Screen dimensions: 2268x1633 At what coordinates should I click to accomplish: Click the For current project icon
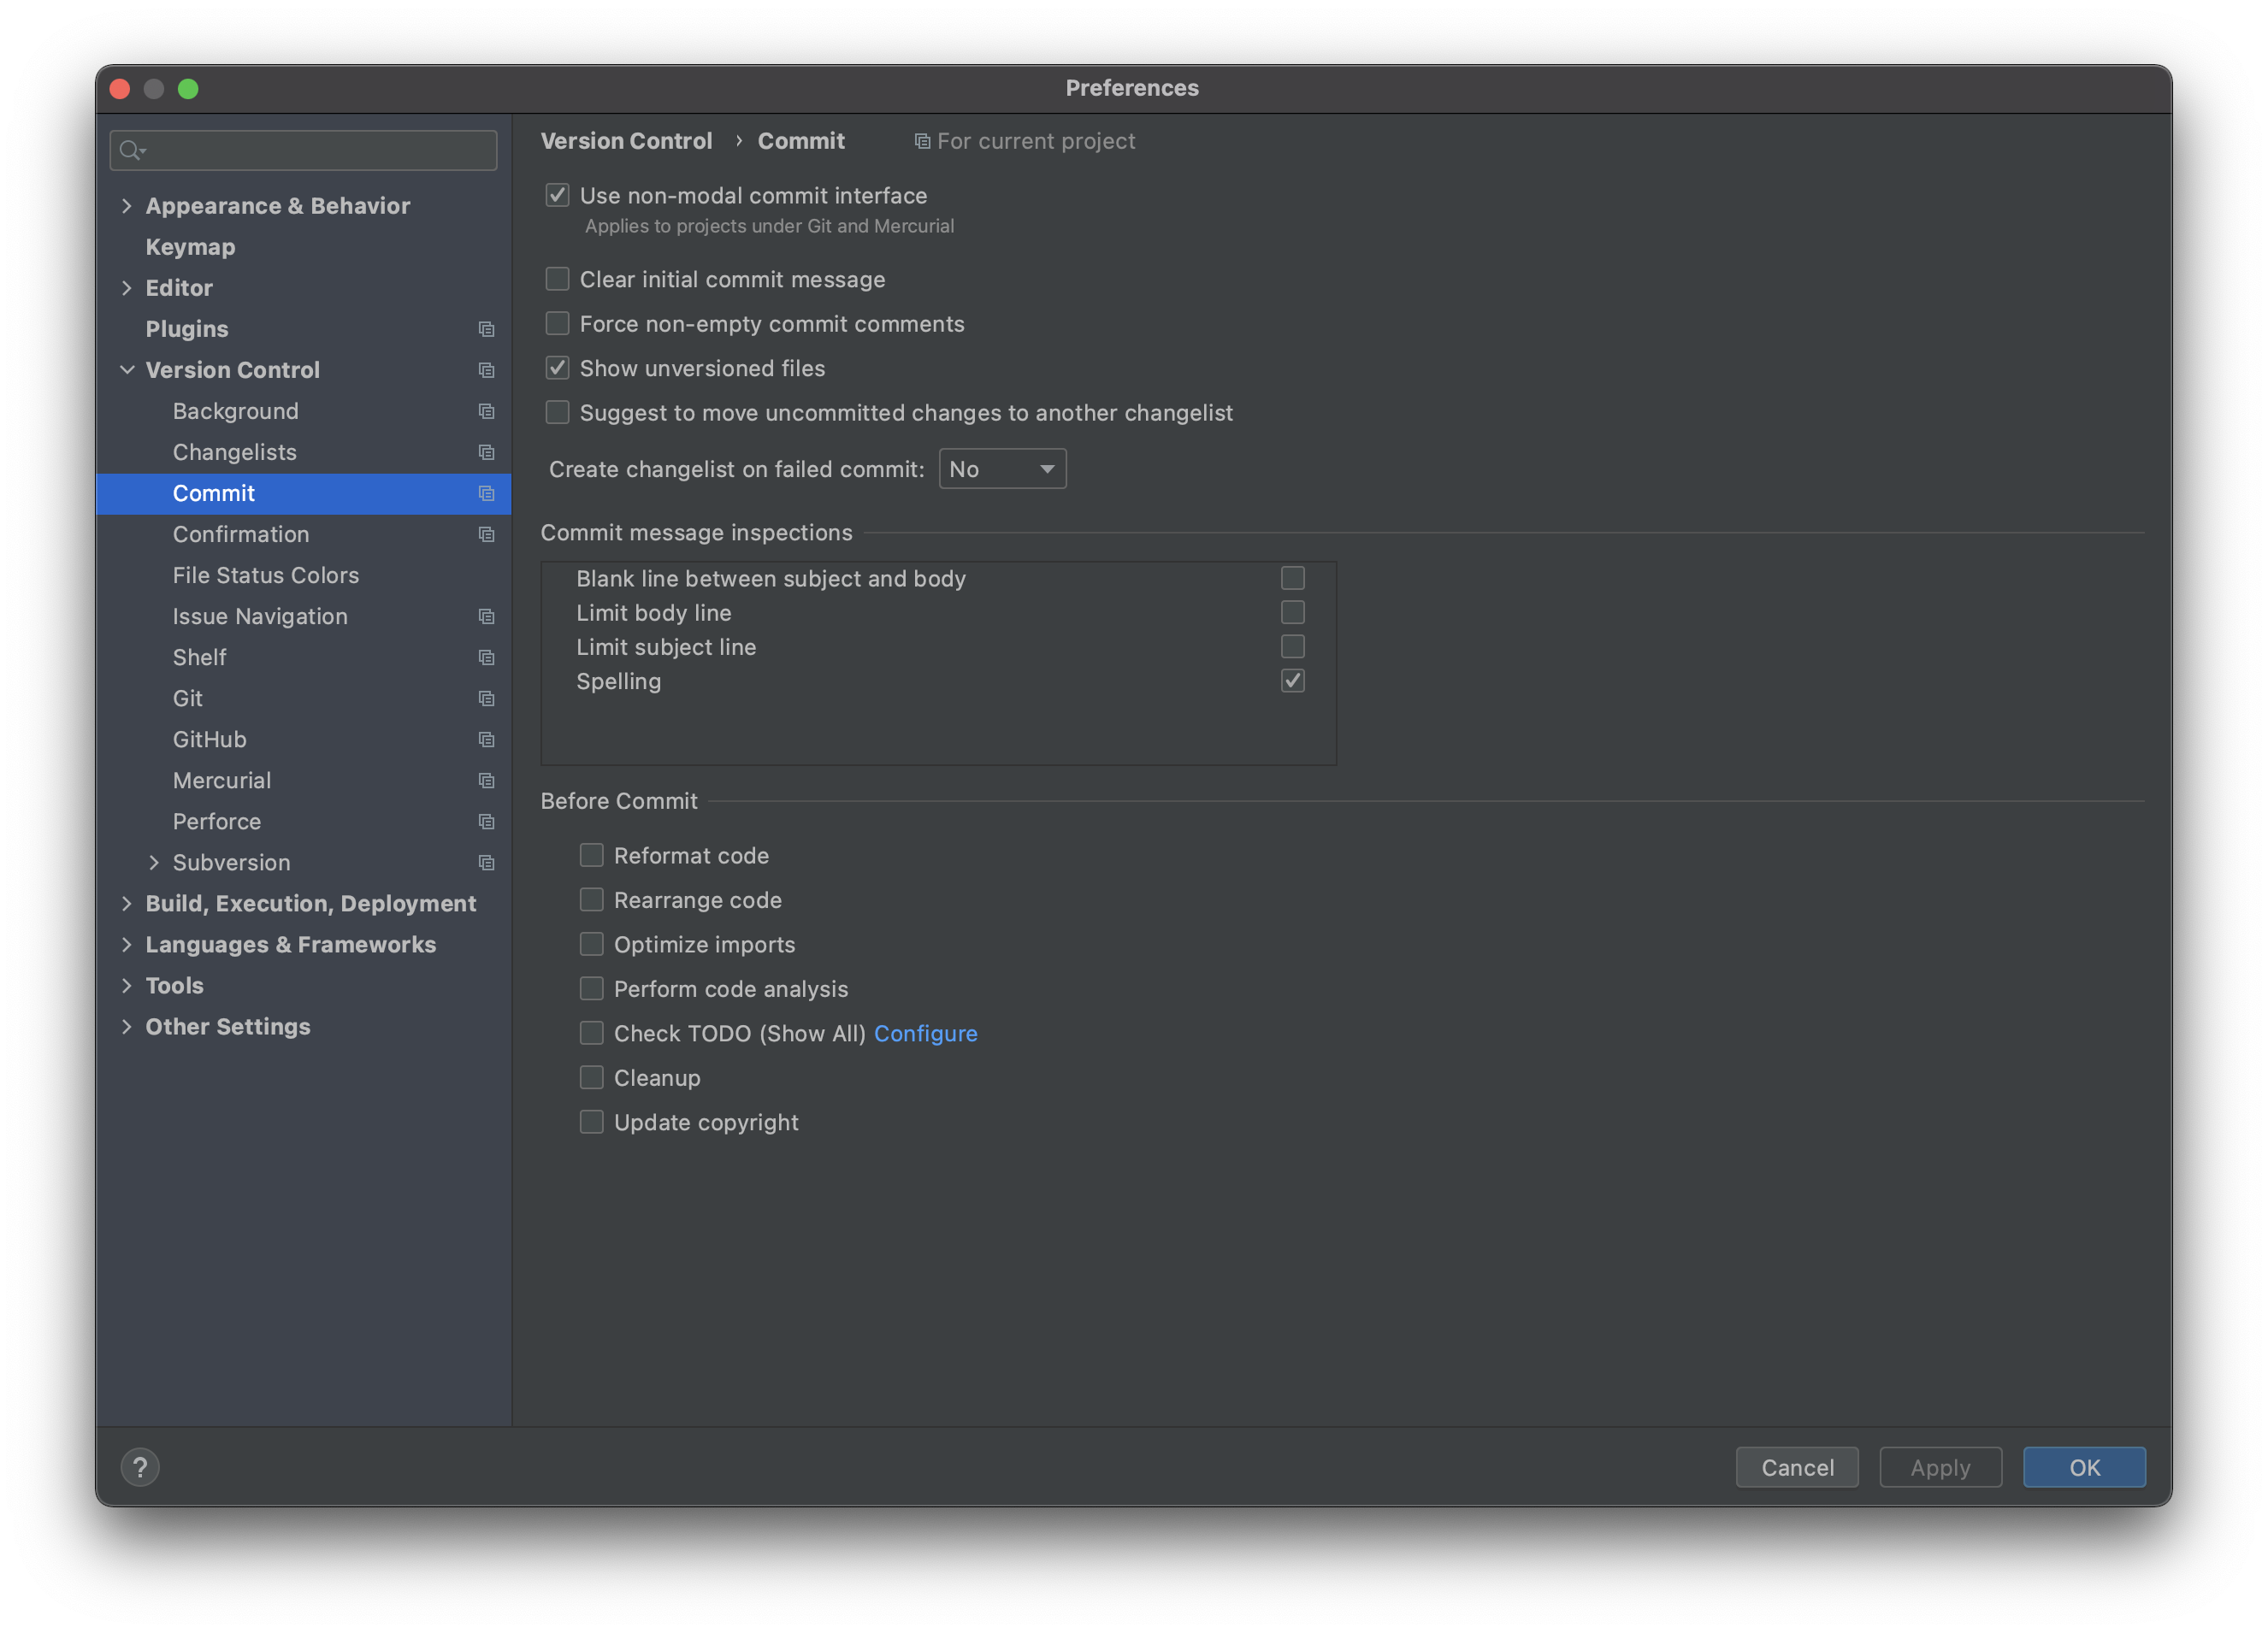click(922, 141)
